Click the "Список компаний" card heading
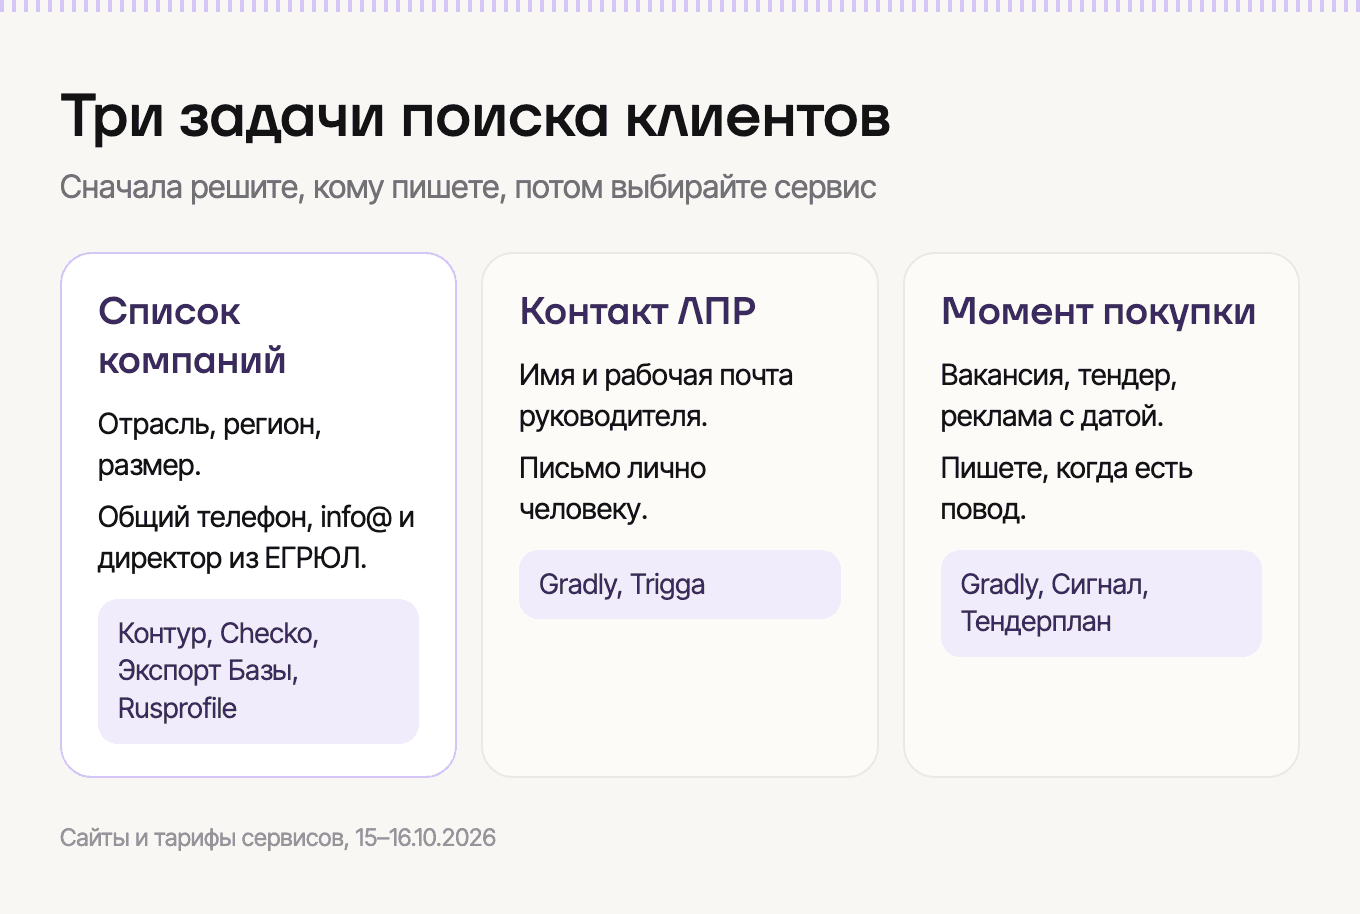1360x914 pixels. point(192,335)
